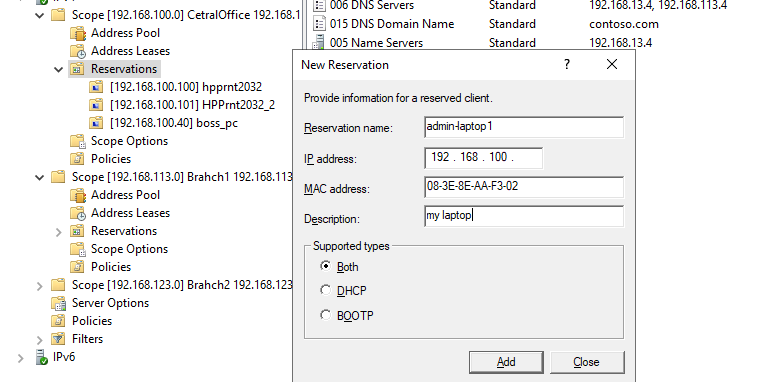
Task: Click the Filters funnel icon
Action: [58, 339]
